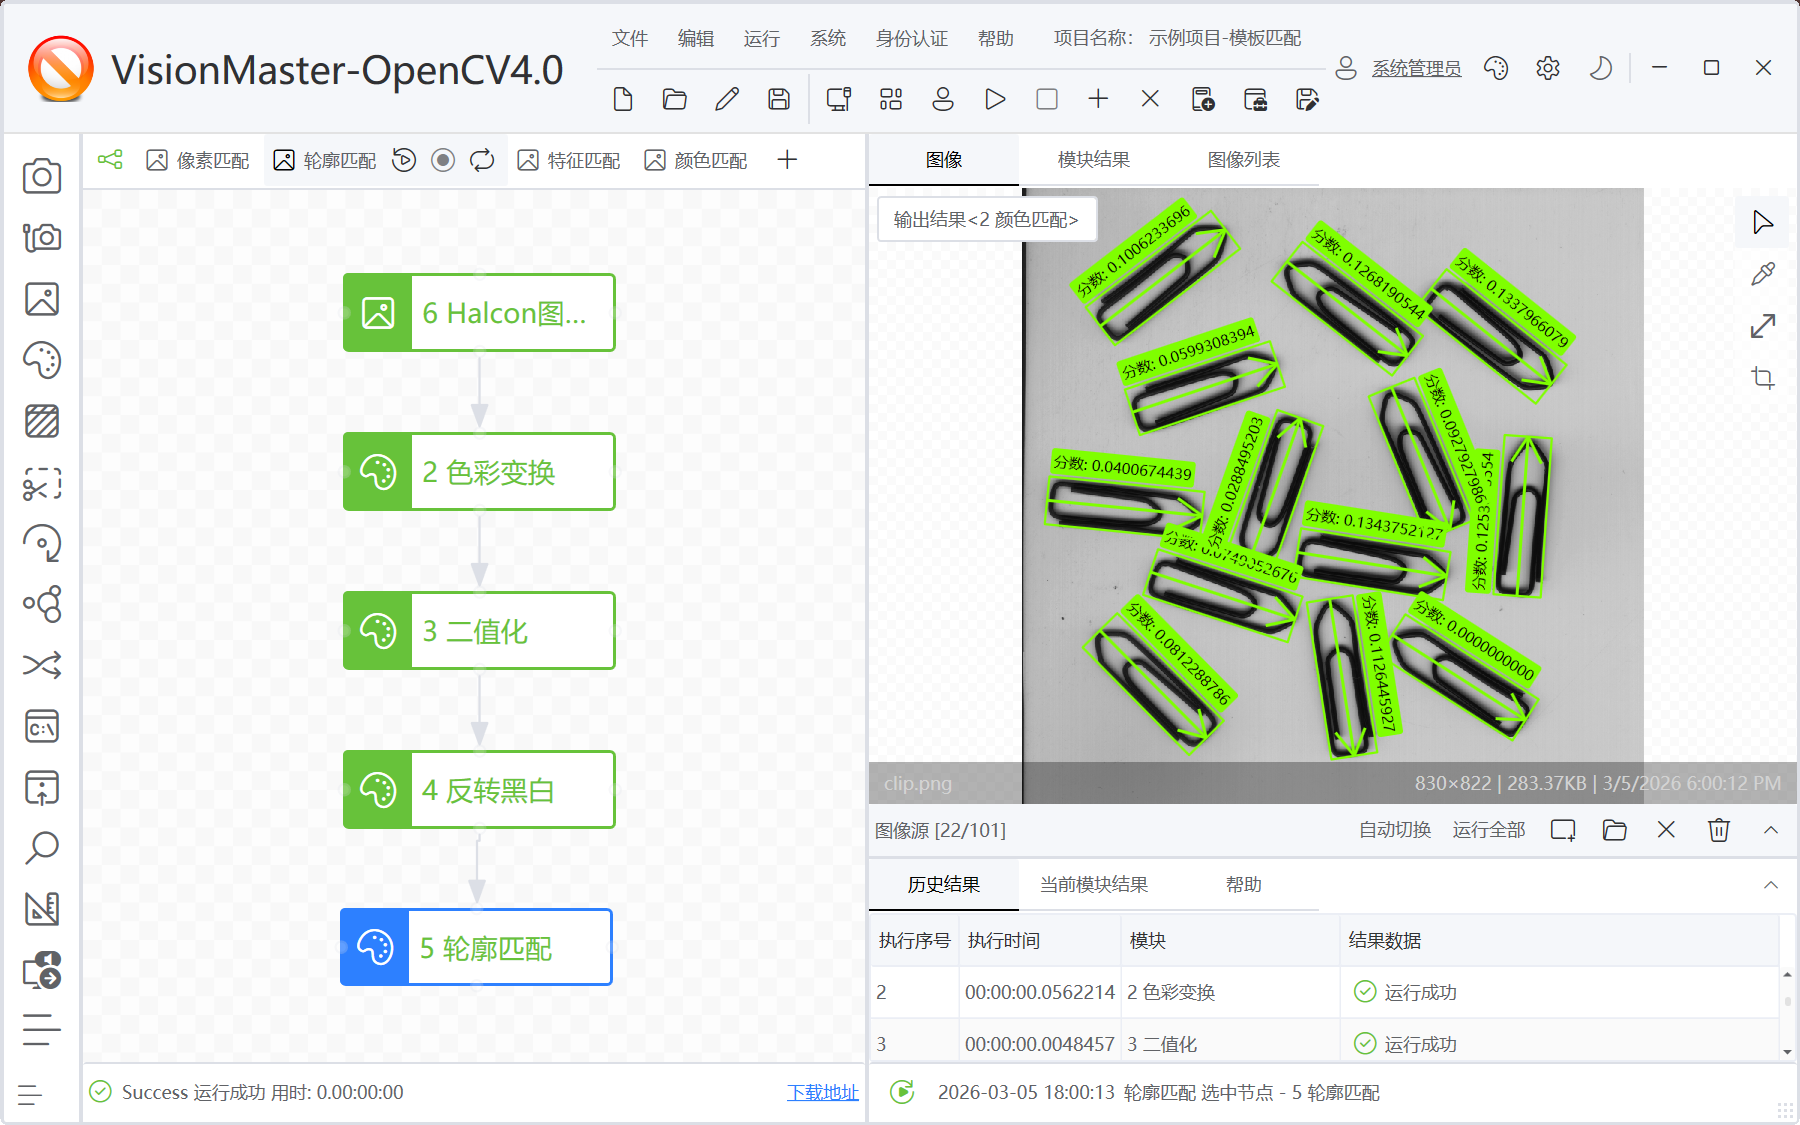Click the new file icon in toolbar

(623, 99)
